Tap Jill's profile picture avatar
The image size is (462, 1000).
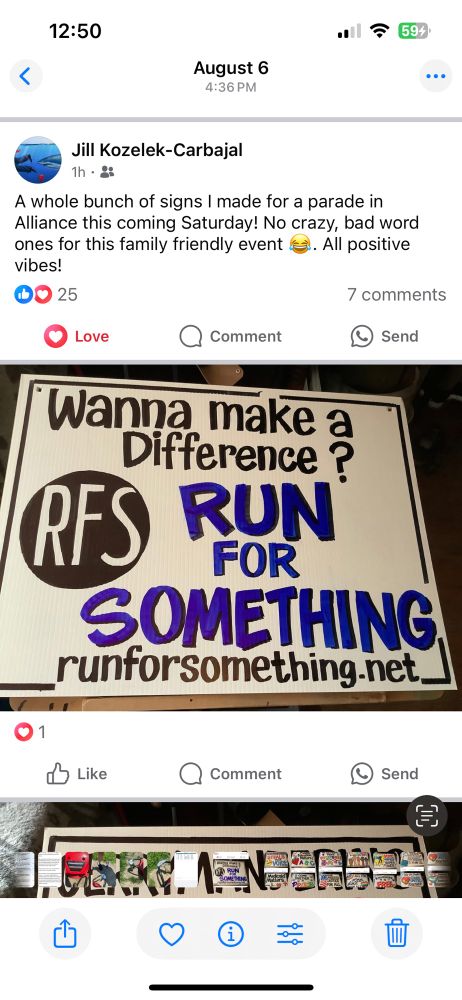point(38,159)
